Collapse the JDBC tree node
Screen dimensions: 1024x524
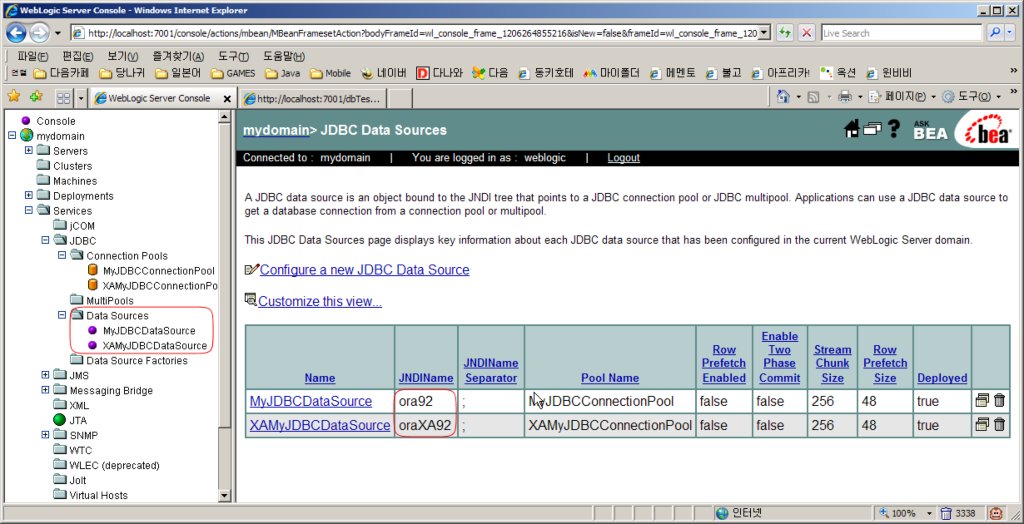pos(45,240)
